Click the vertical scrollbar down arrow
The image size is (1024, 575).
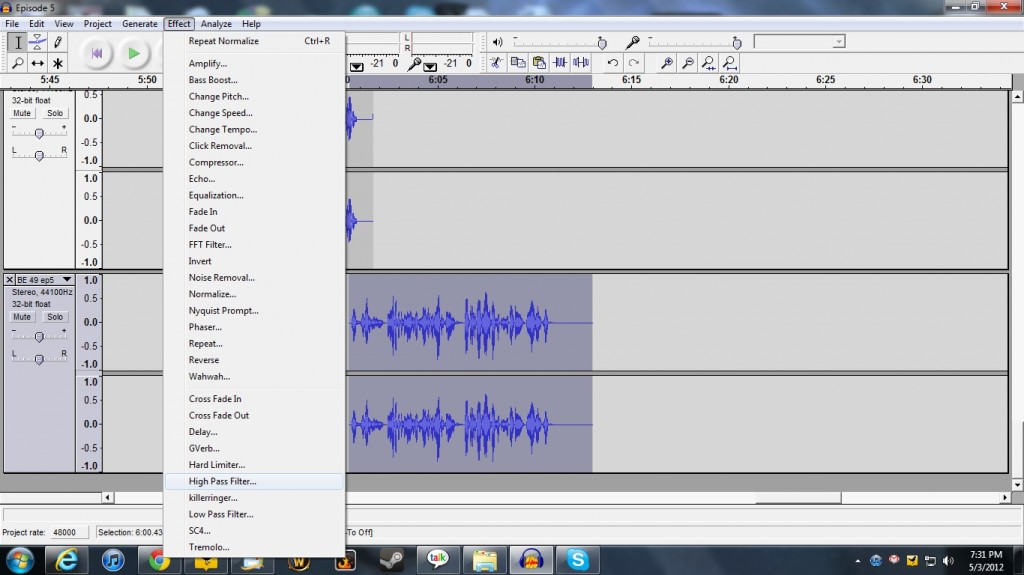click(x=1017, y=485)
